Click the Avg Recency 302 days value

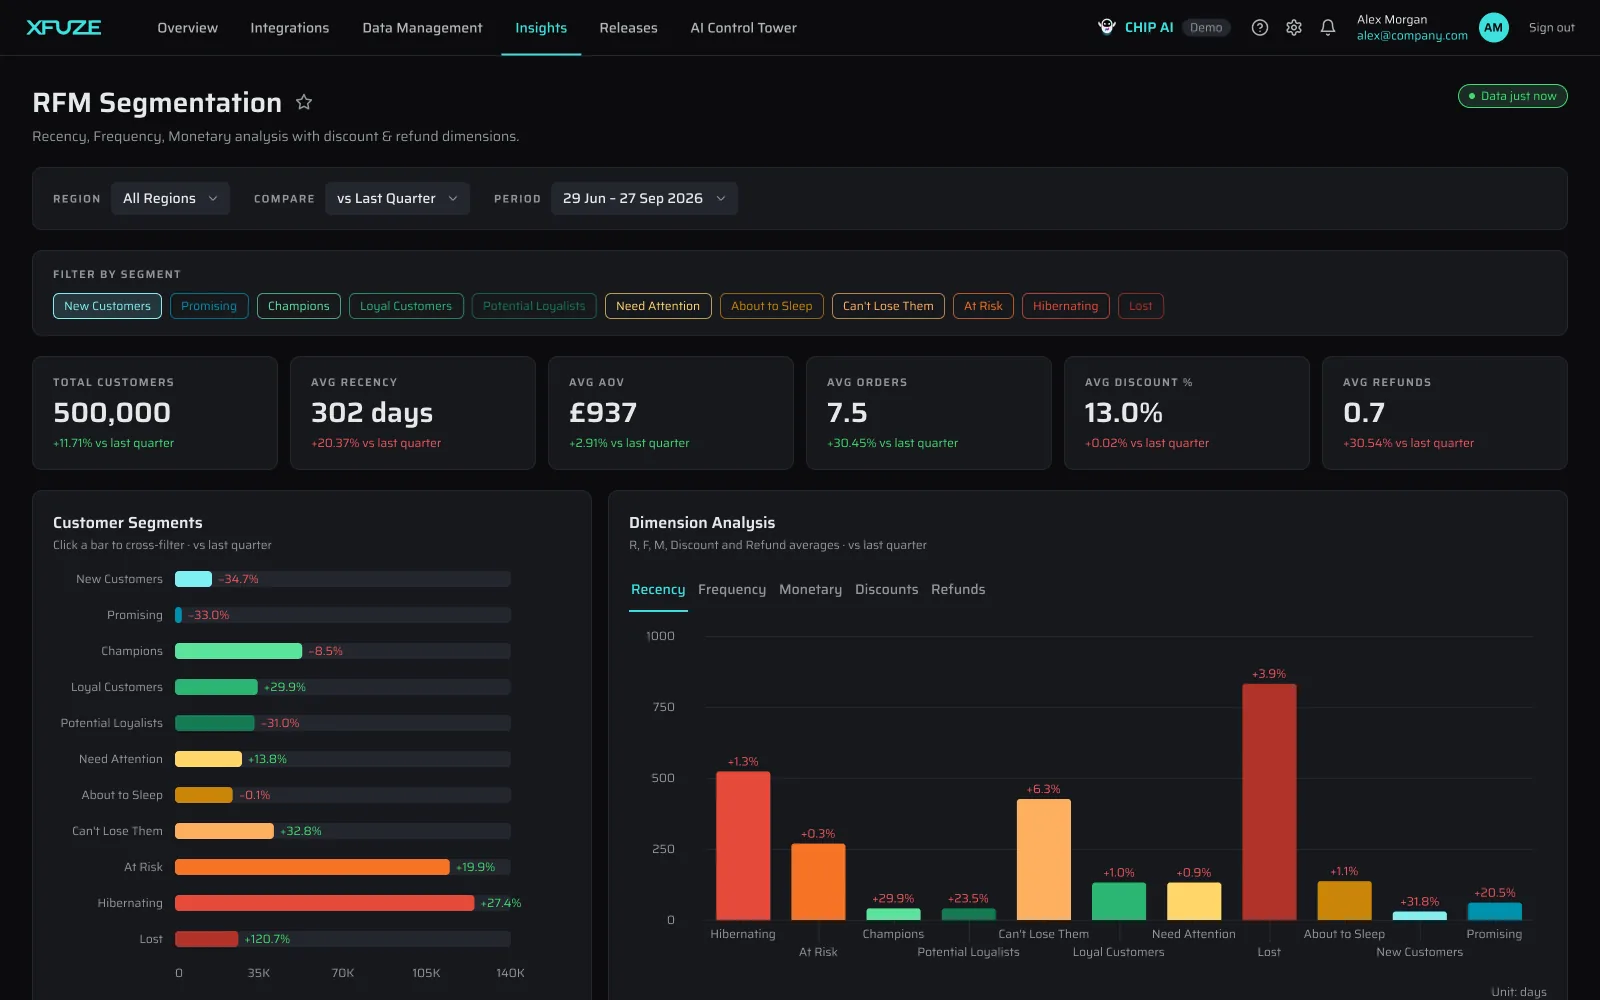(372, 412)
